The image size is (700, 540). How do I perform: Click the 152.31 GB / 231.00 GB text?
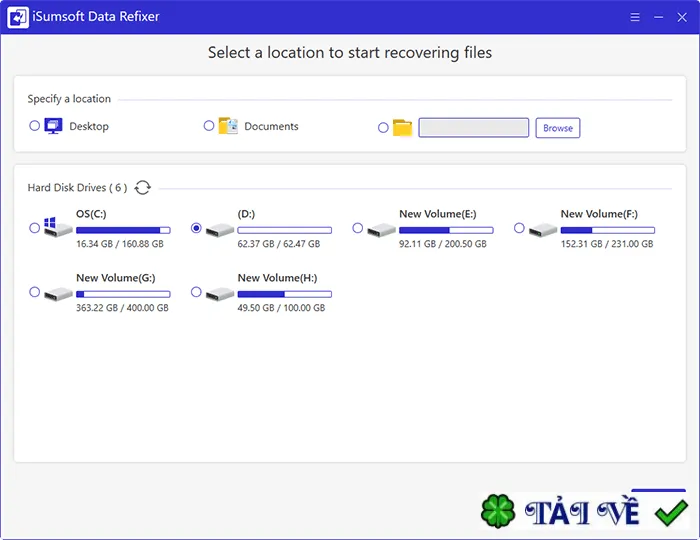(607, 244)
